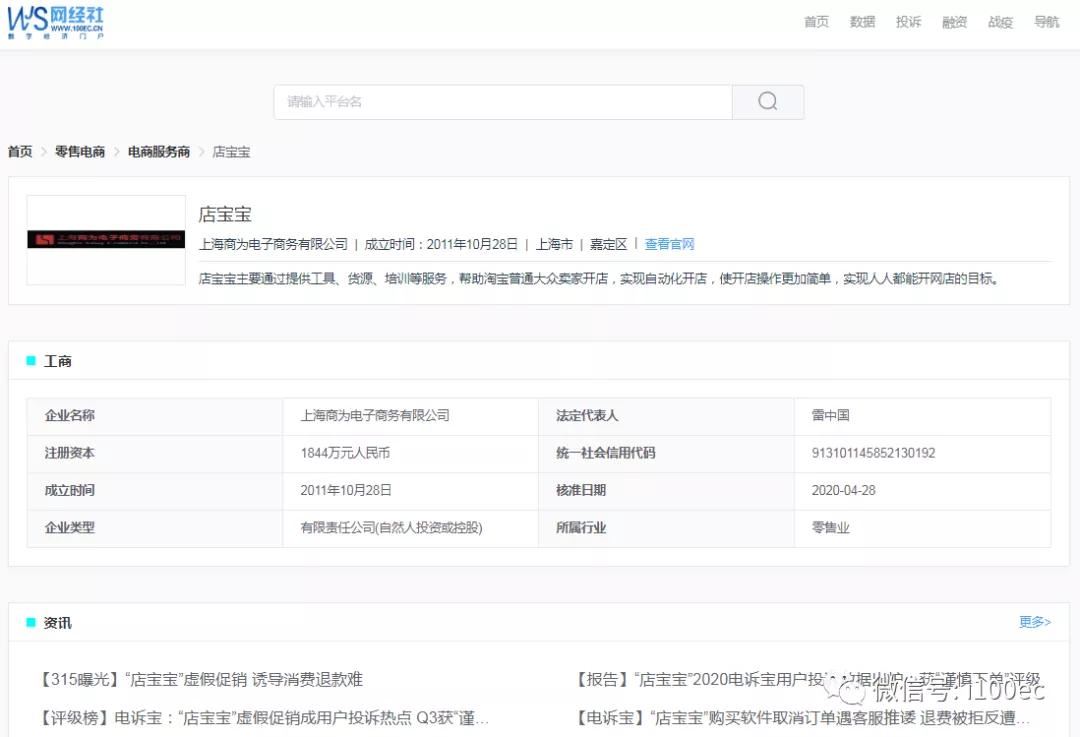The width and height of the screenshot is (1080, 737).
Task: Open the 【电诉宝】购买软件取消订单 article
Action: (x=803, y=718)
